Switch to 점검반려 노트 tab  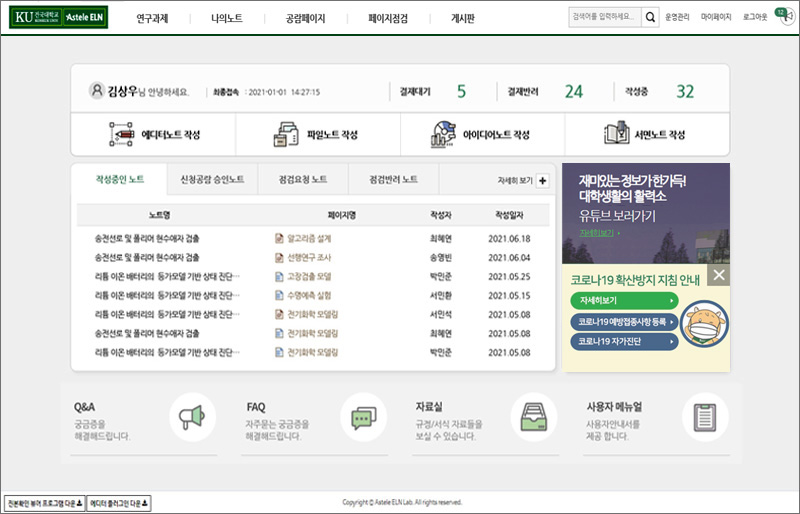[393, 180]
